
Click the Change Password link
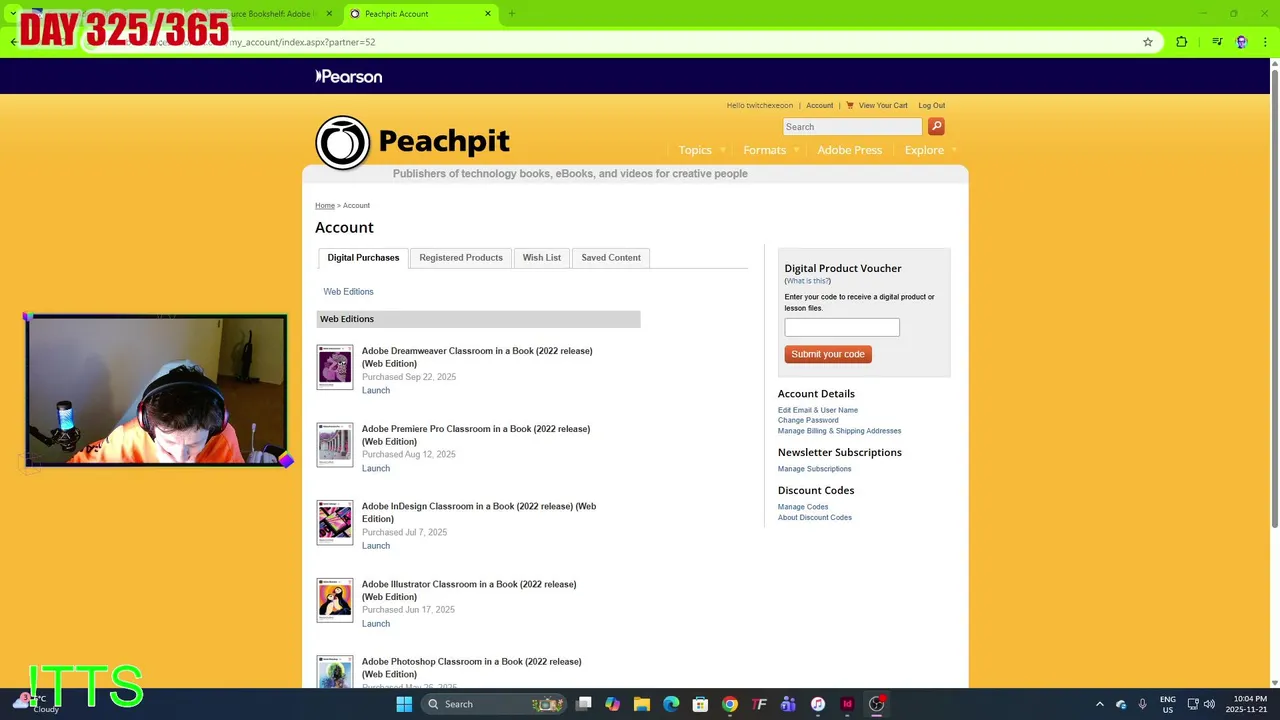pos(808,420)
